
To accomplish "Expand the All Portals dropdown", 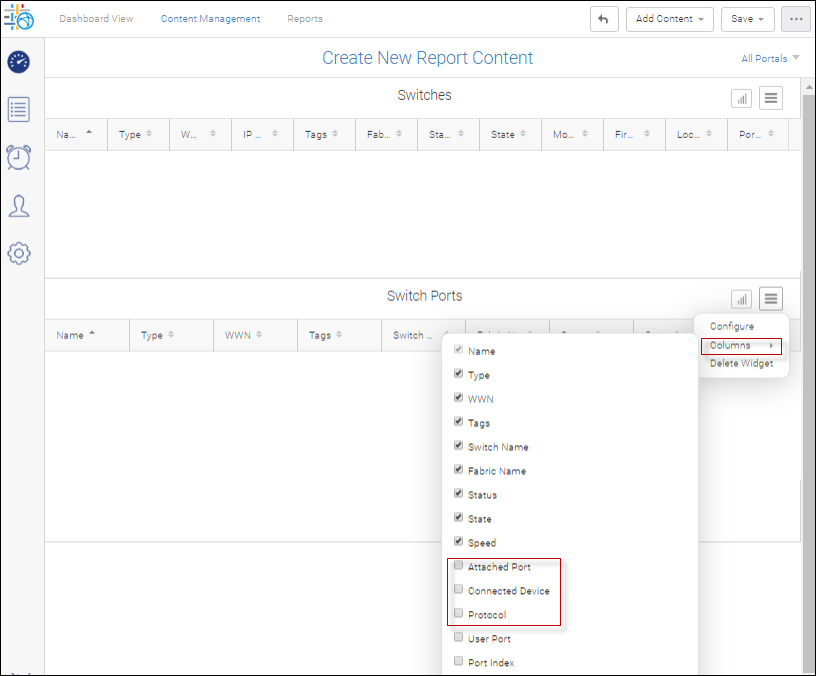I will (770, 59).
